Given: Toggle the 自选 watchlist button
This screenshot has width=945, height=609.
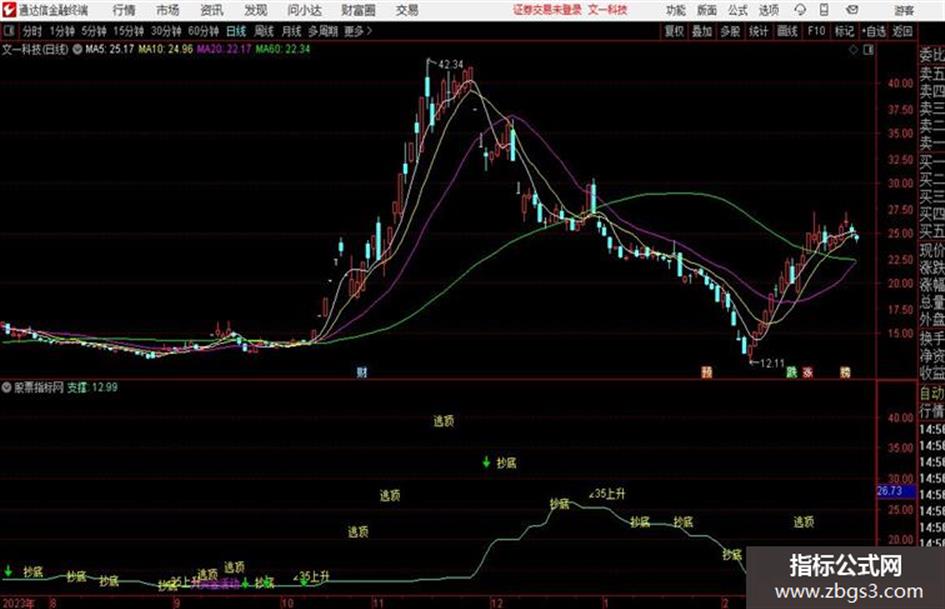Looking at the screenshot, I should [x=873, y=31].
